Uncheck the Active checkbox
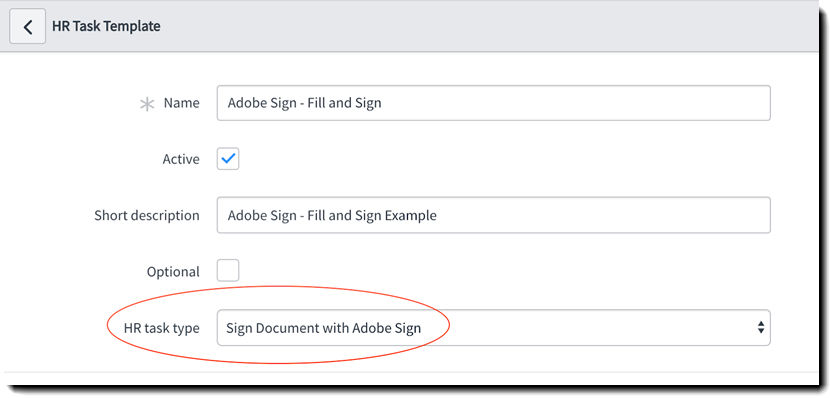 click(228, 159)
